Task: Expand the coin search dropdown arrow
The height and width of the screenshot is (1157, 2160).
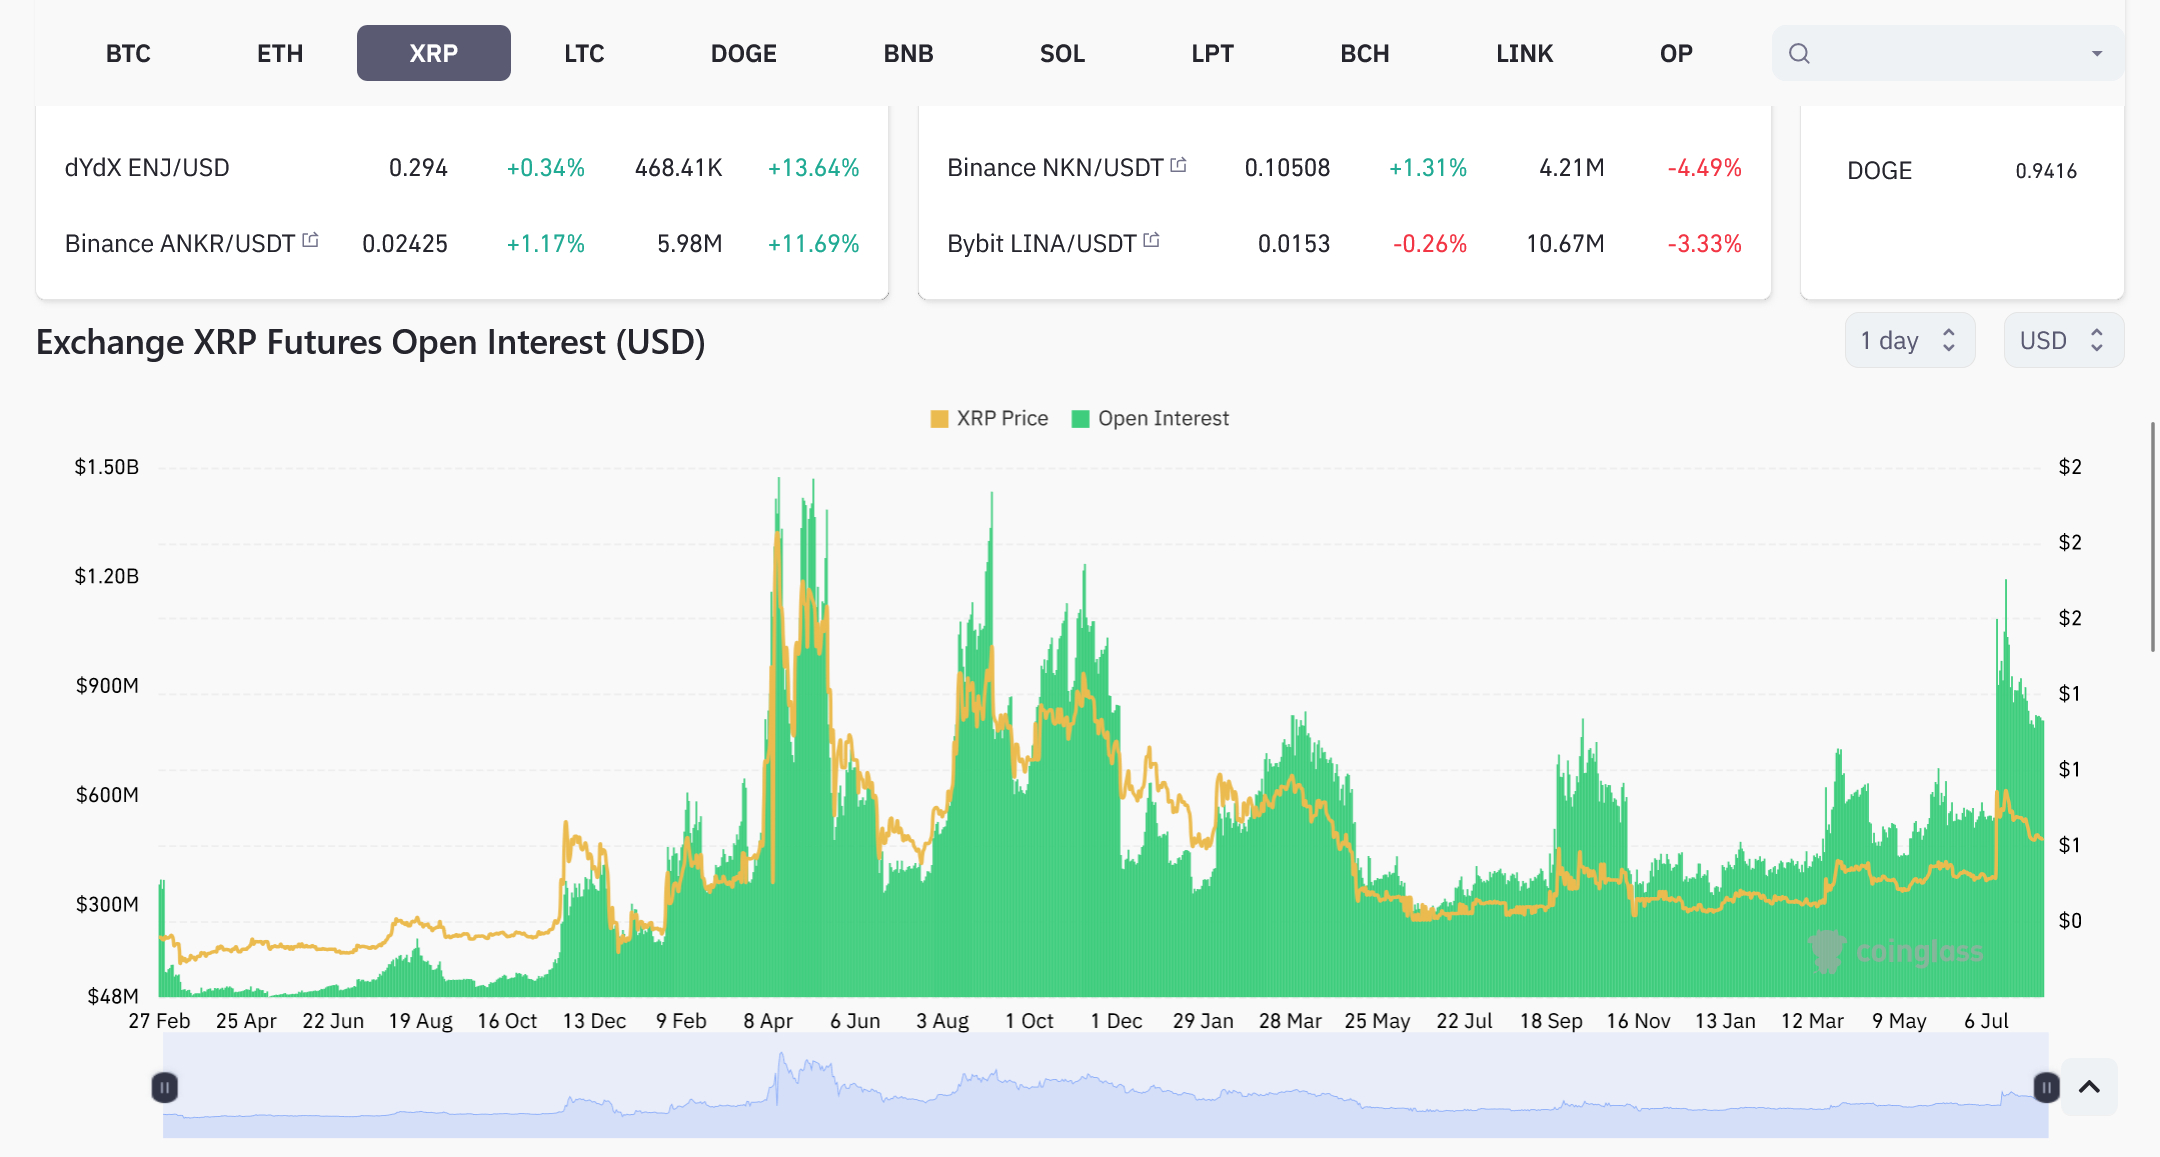Action: [x=2097, y=53]
